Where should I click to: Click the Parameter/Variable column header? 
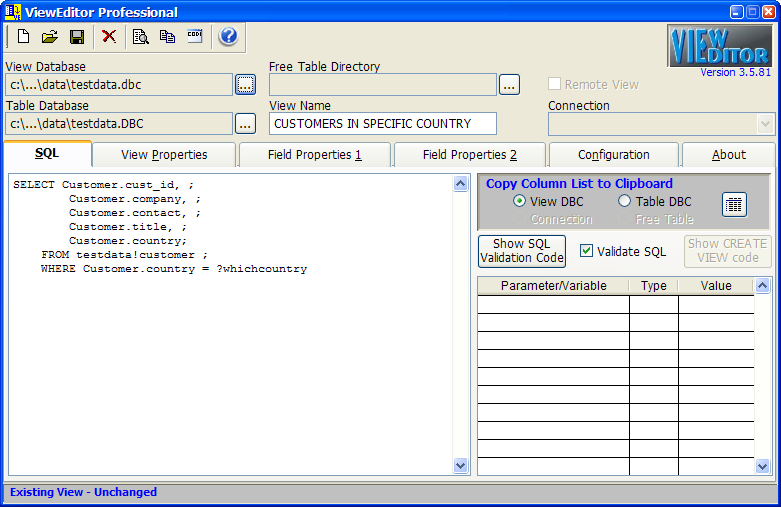pos(553,286)
